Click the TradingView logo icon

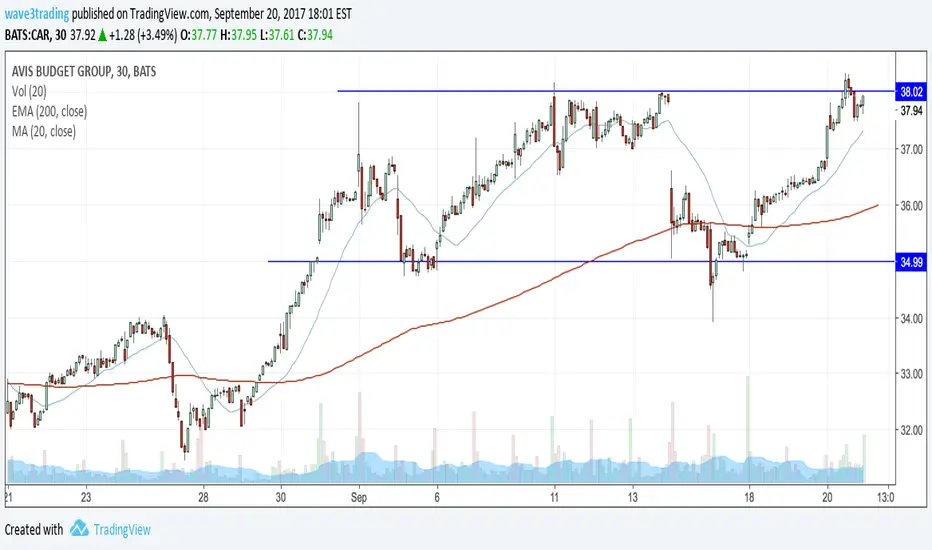(79, 529)
